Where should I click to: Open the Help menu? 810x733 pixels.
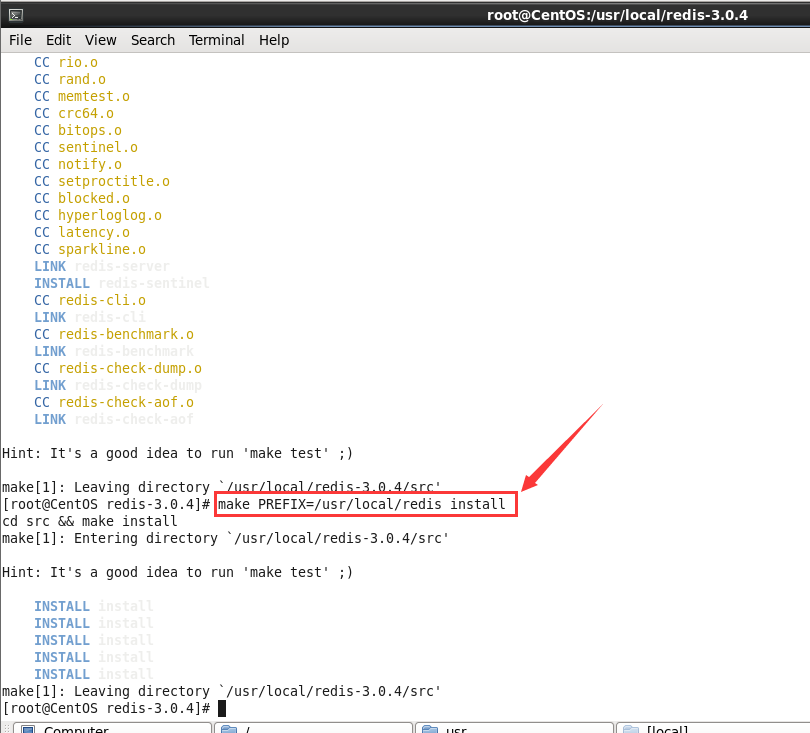click(274, 40)
